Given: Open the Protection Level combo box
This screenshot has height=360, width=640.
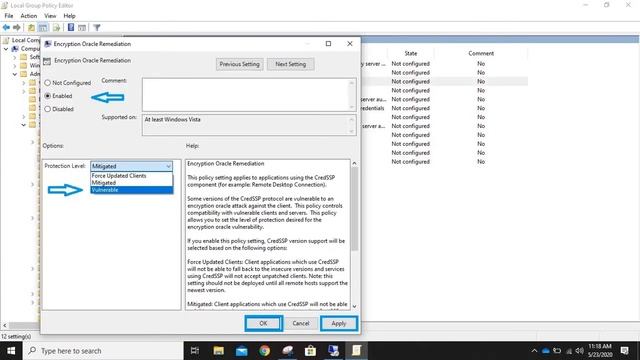Looking at the screenshot, I should coord(131,166).
